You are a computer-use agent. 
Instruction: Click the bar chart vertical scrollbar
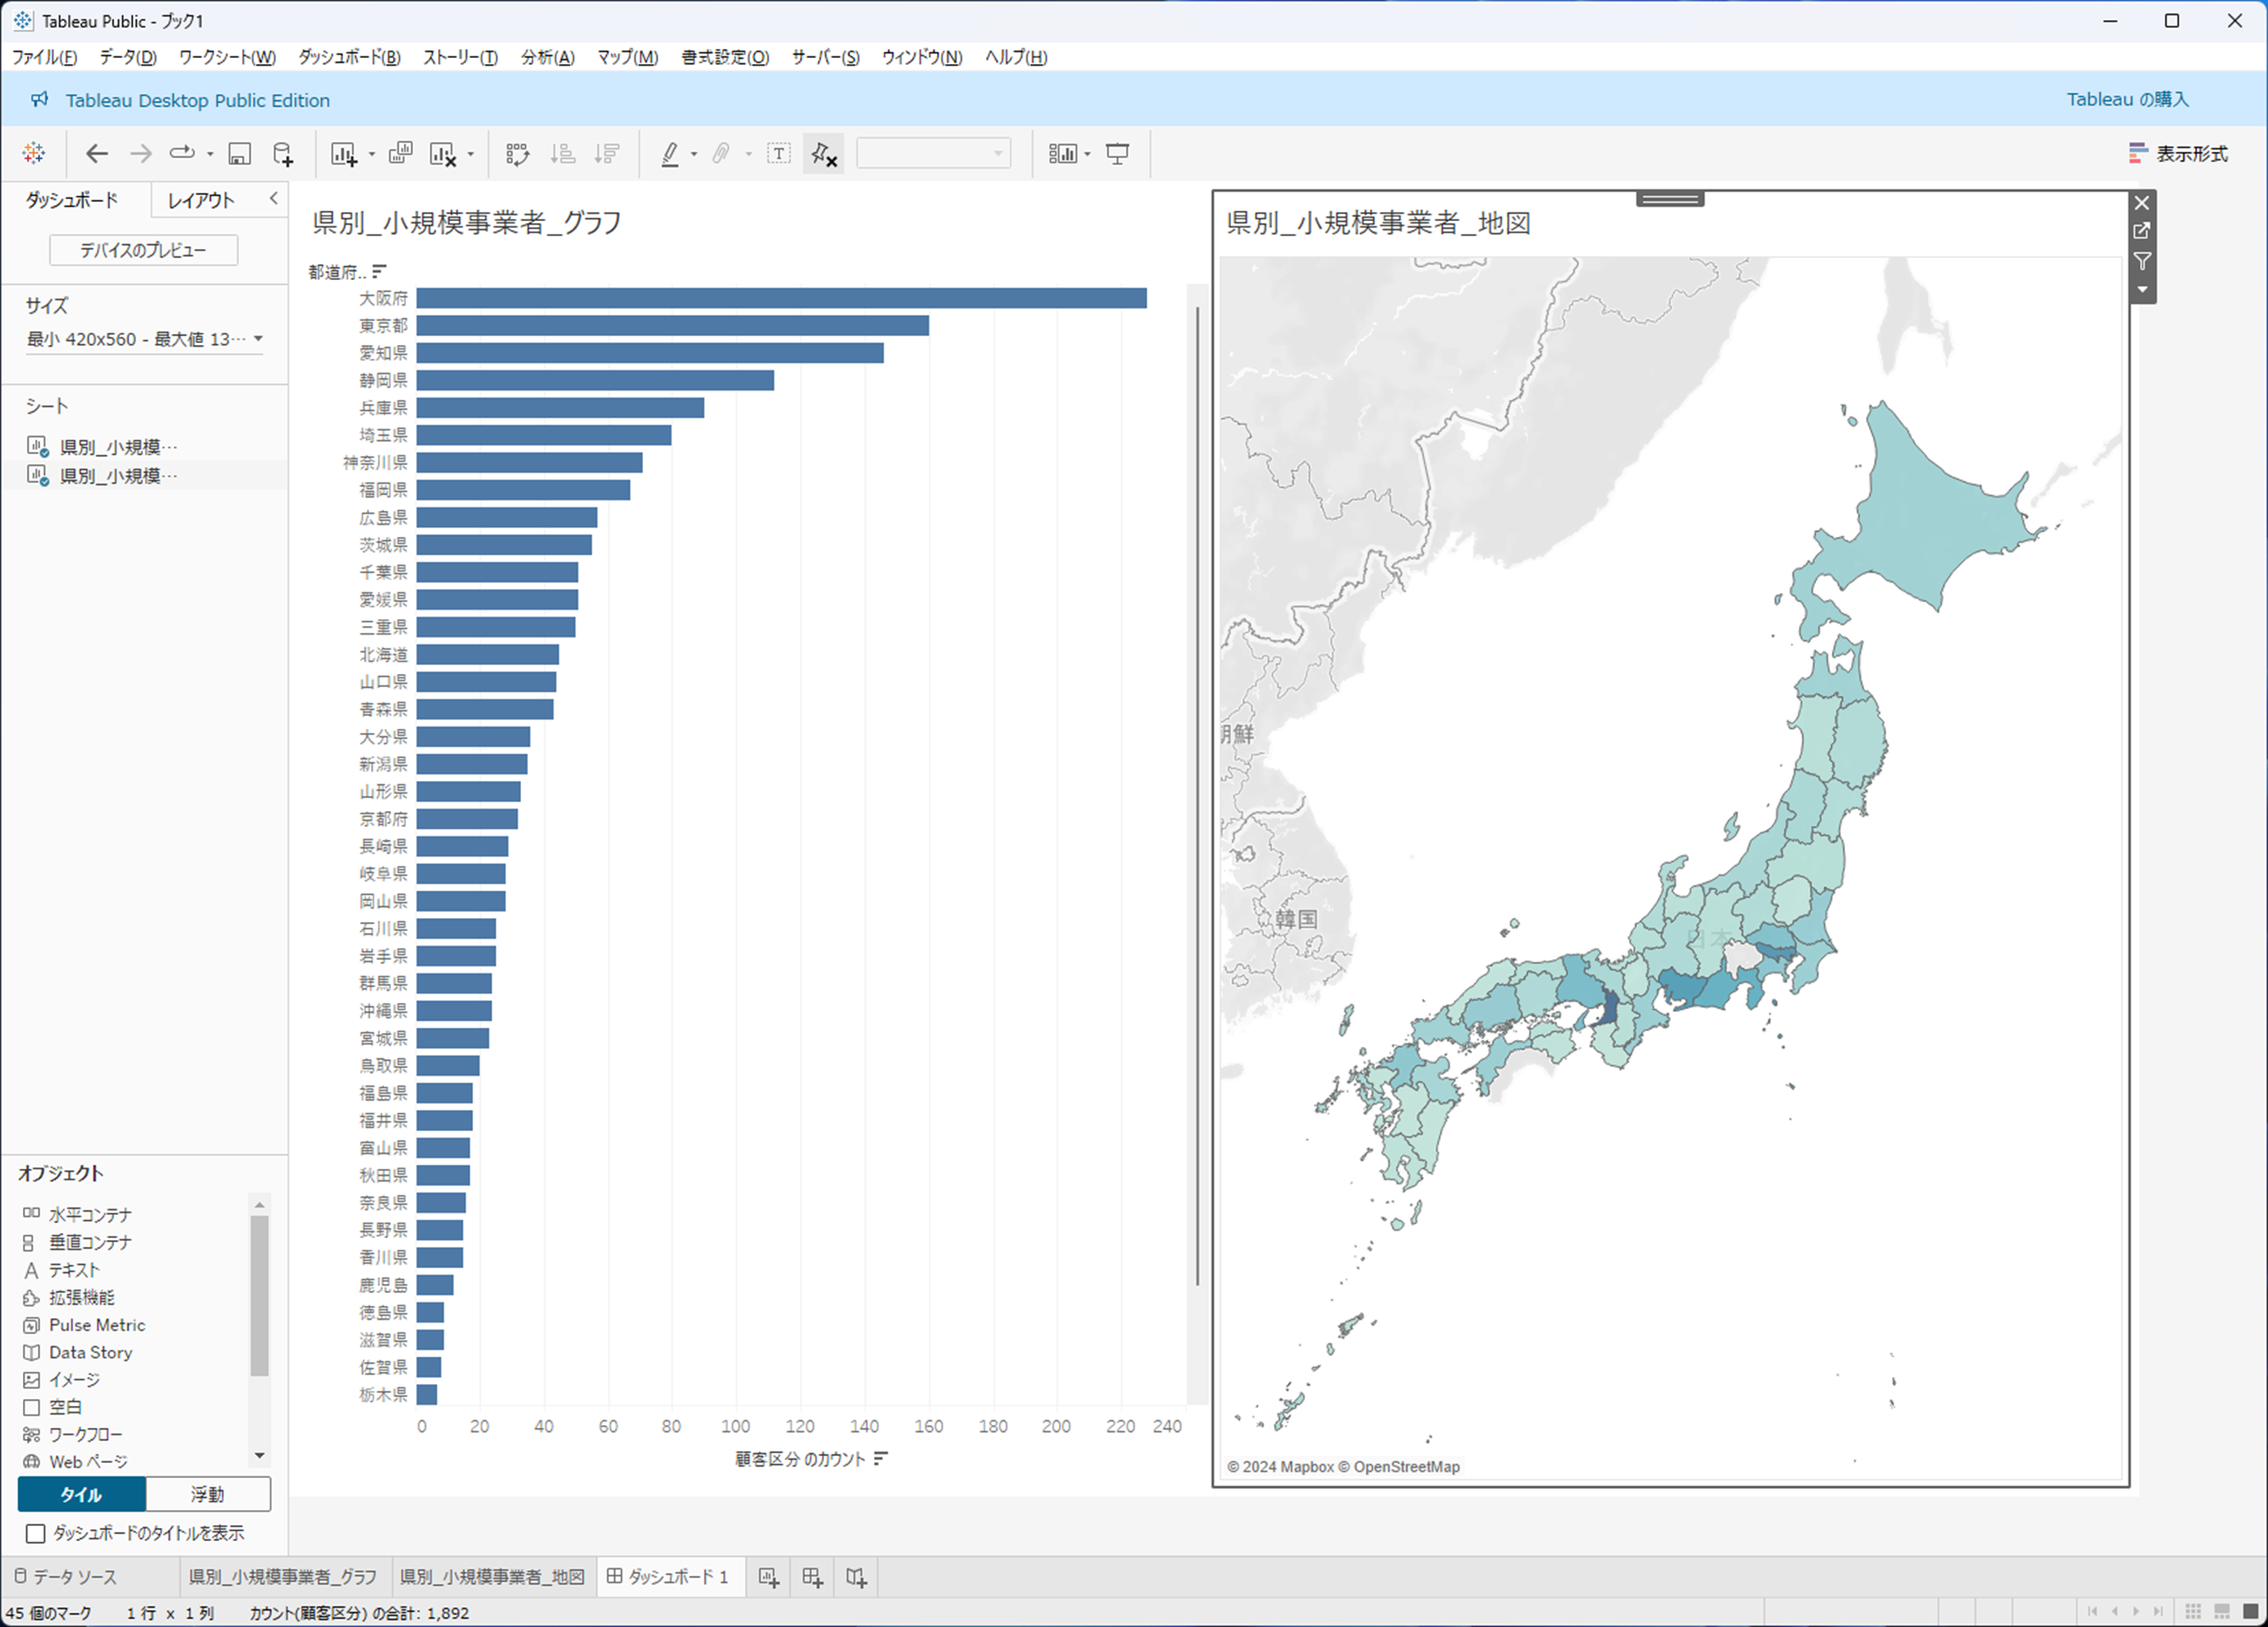[1197, 795]
